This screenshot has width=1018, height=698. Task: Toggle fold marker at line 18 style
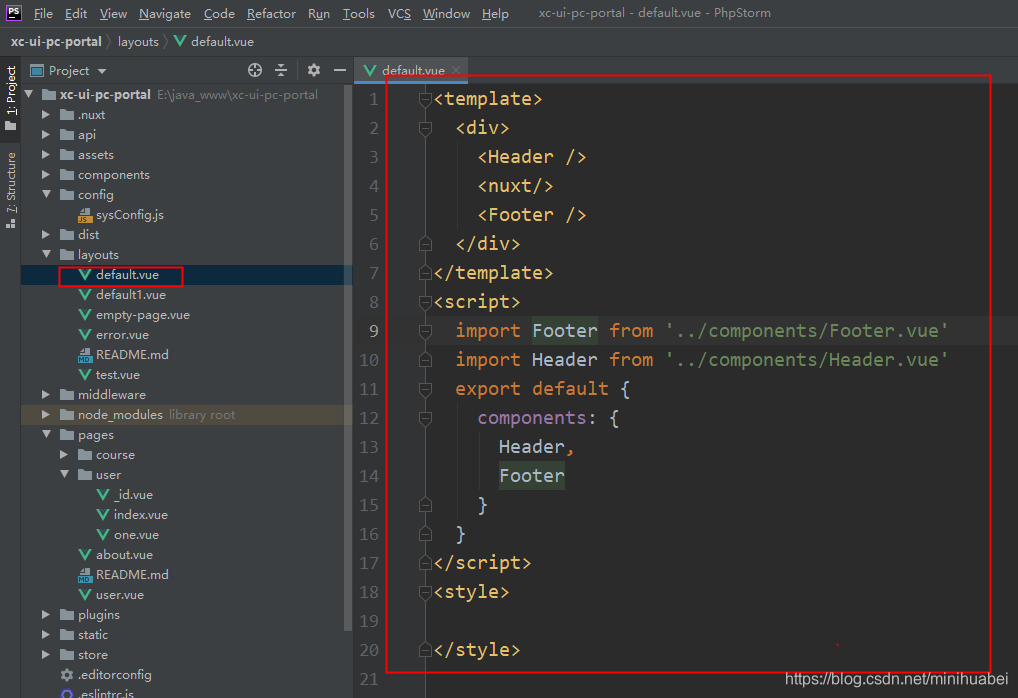pyautogui.click(x=425, y=593)
